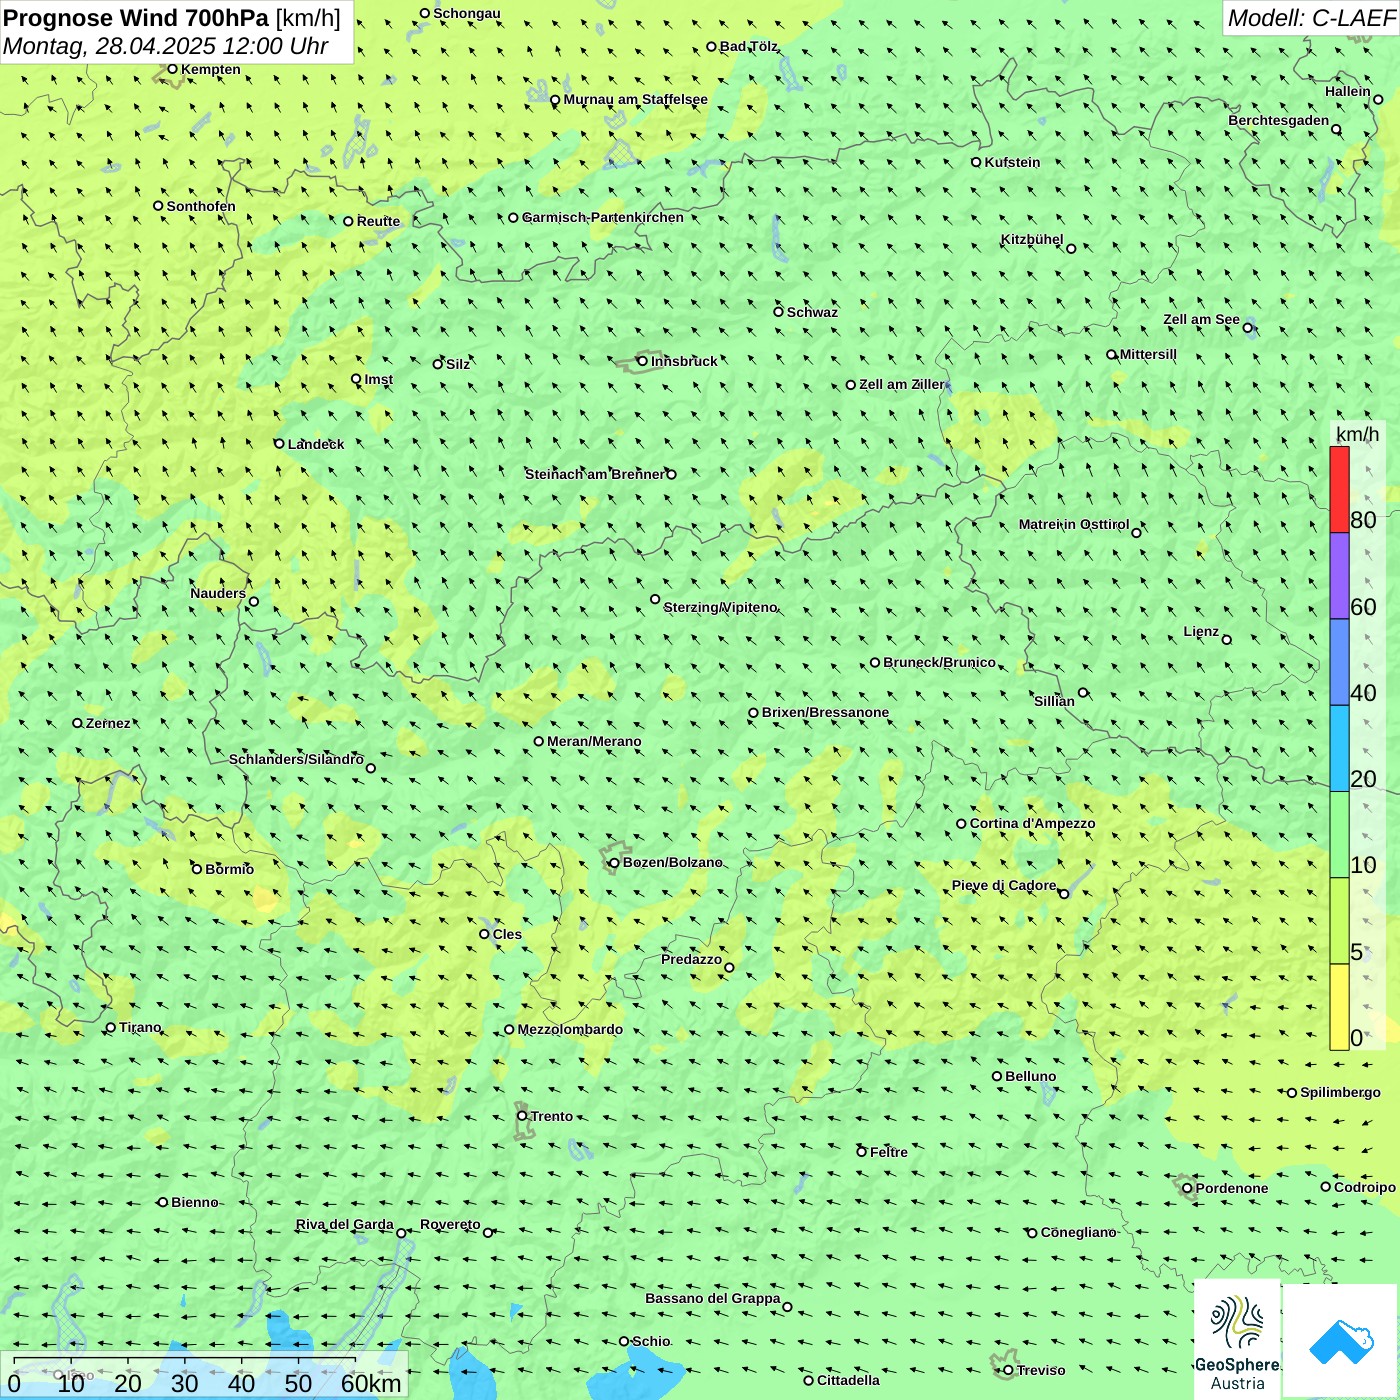Click the Bad Tölz label
The height and width of the screenshot is (1400, 1400).
[x=748, y=46]
